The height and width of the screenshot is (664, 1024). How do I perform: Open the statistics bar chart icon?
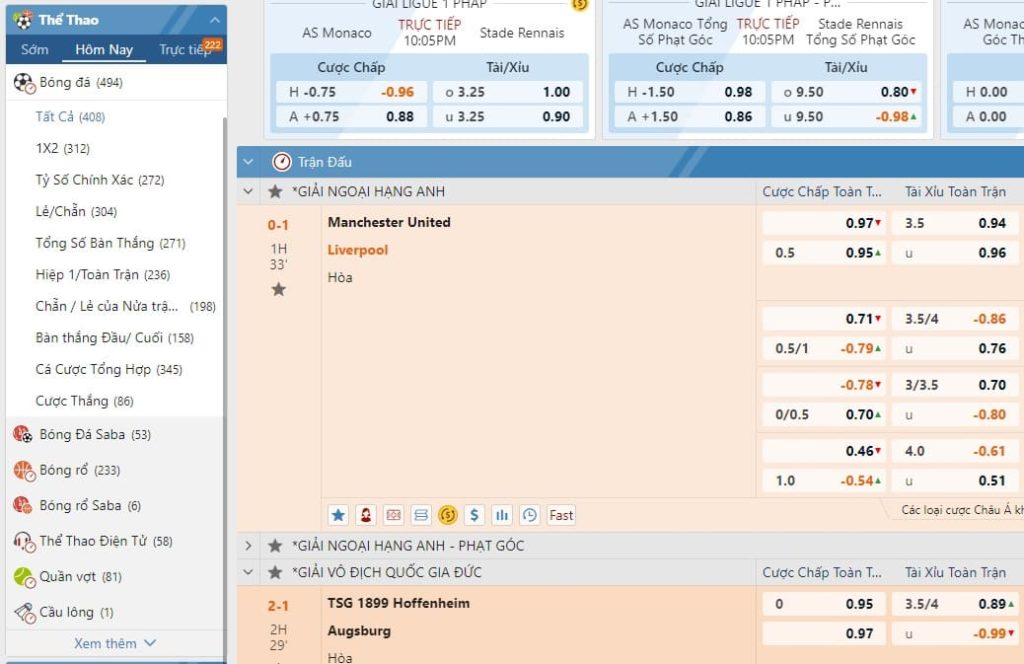click(502, 515)
